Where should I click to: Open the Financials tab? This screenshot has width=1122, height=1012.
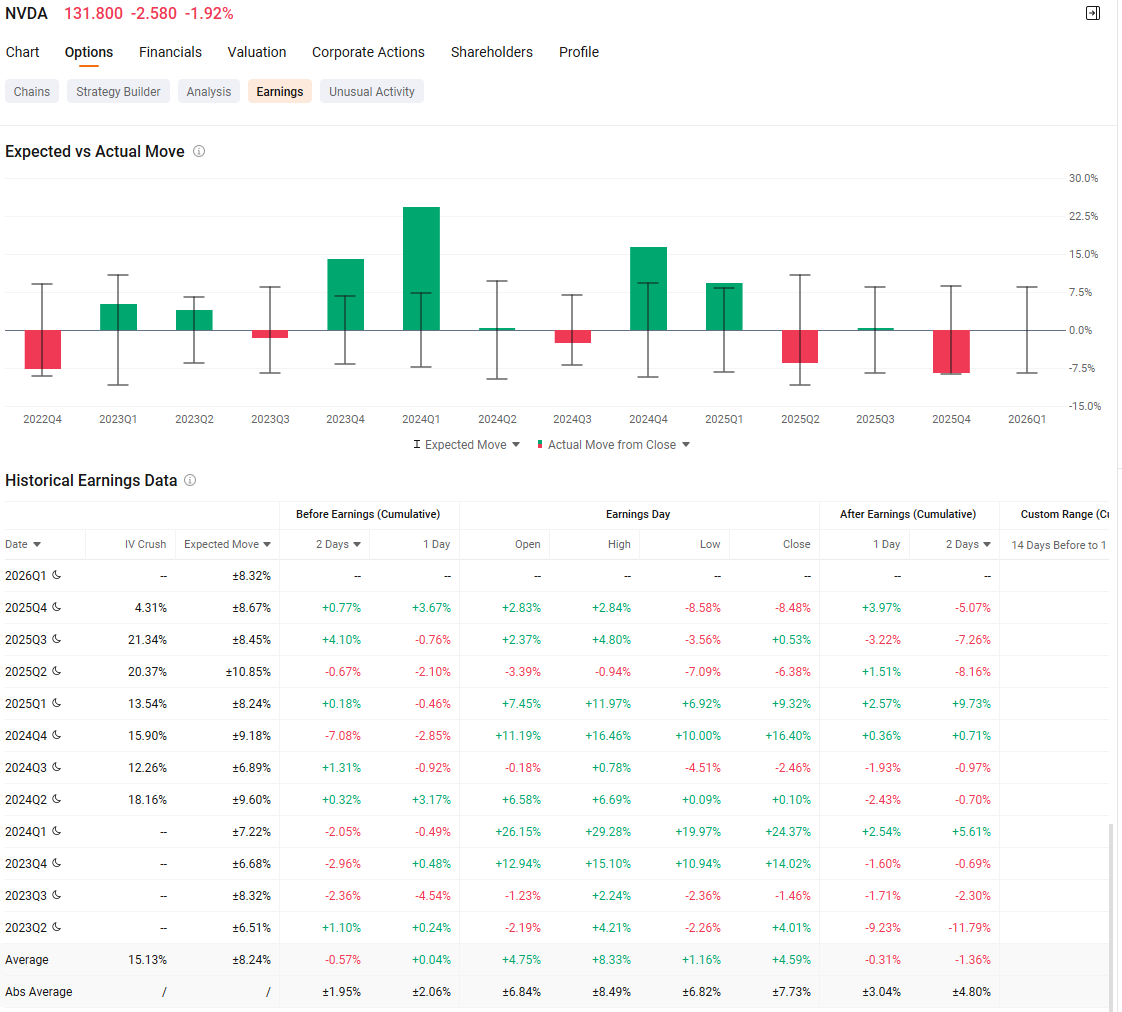click(170, 52)
